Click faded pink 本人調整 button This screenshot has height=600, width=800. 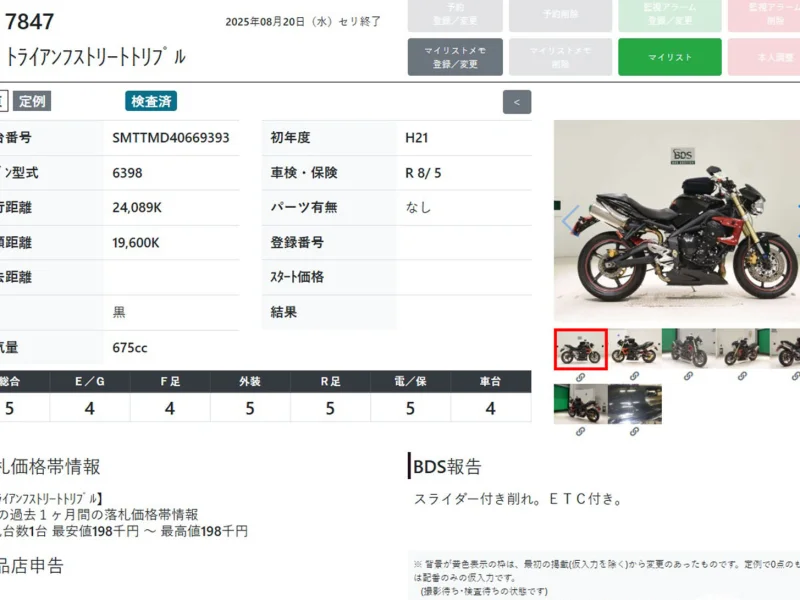point(764,57)
